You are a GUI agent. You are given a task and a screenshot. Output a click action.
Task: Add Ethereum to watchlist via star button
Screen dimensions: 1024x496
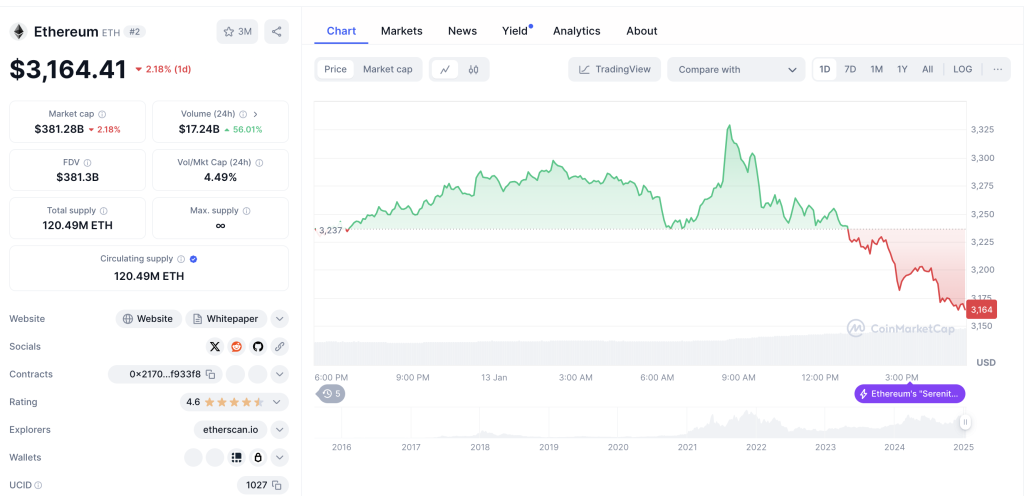[x=237, y=31]
